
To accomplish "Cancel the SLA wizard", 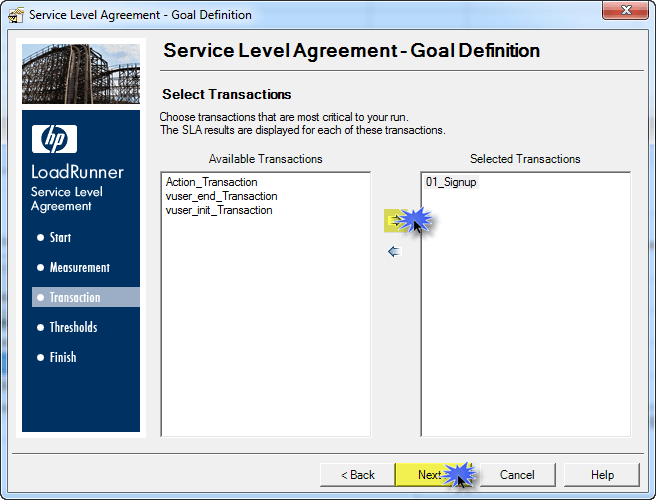I will [x=517, y=474].
